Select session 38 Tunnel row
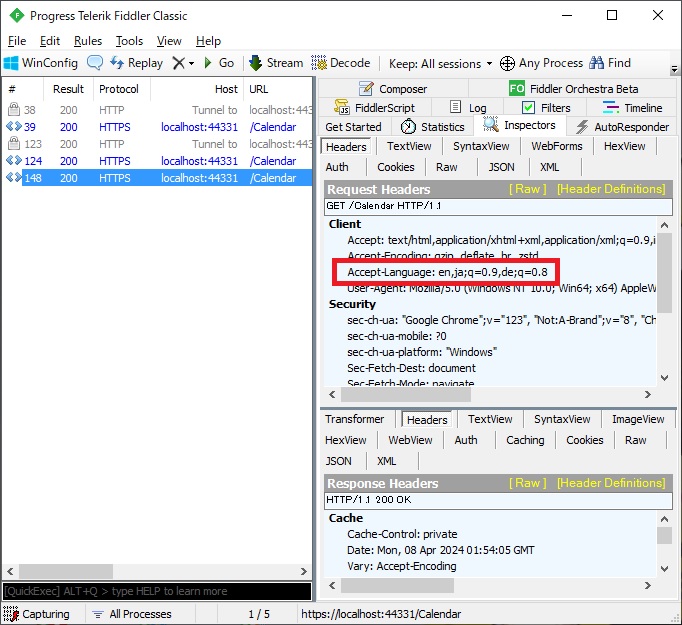682x625 pixels. (157, 110)
